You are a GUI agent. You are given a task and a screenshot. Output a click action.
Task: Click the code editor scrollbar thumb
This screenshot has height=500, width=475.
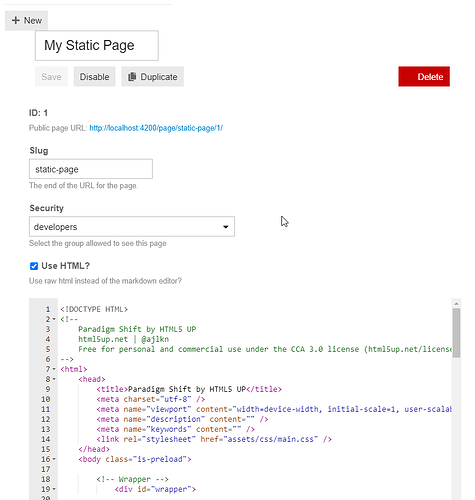(456, 333)
